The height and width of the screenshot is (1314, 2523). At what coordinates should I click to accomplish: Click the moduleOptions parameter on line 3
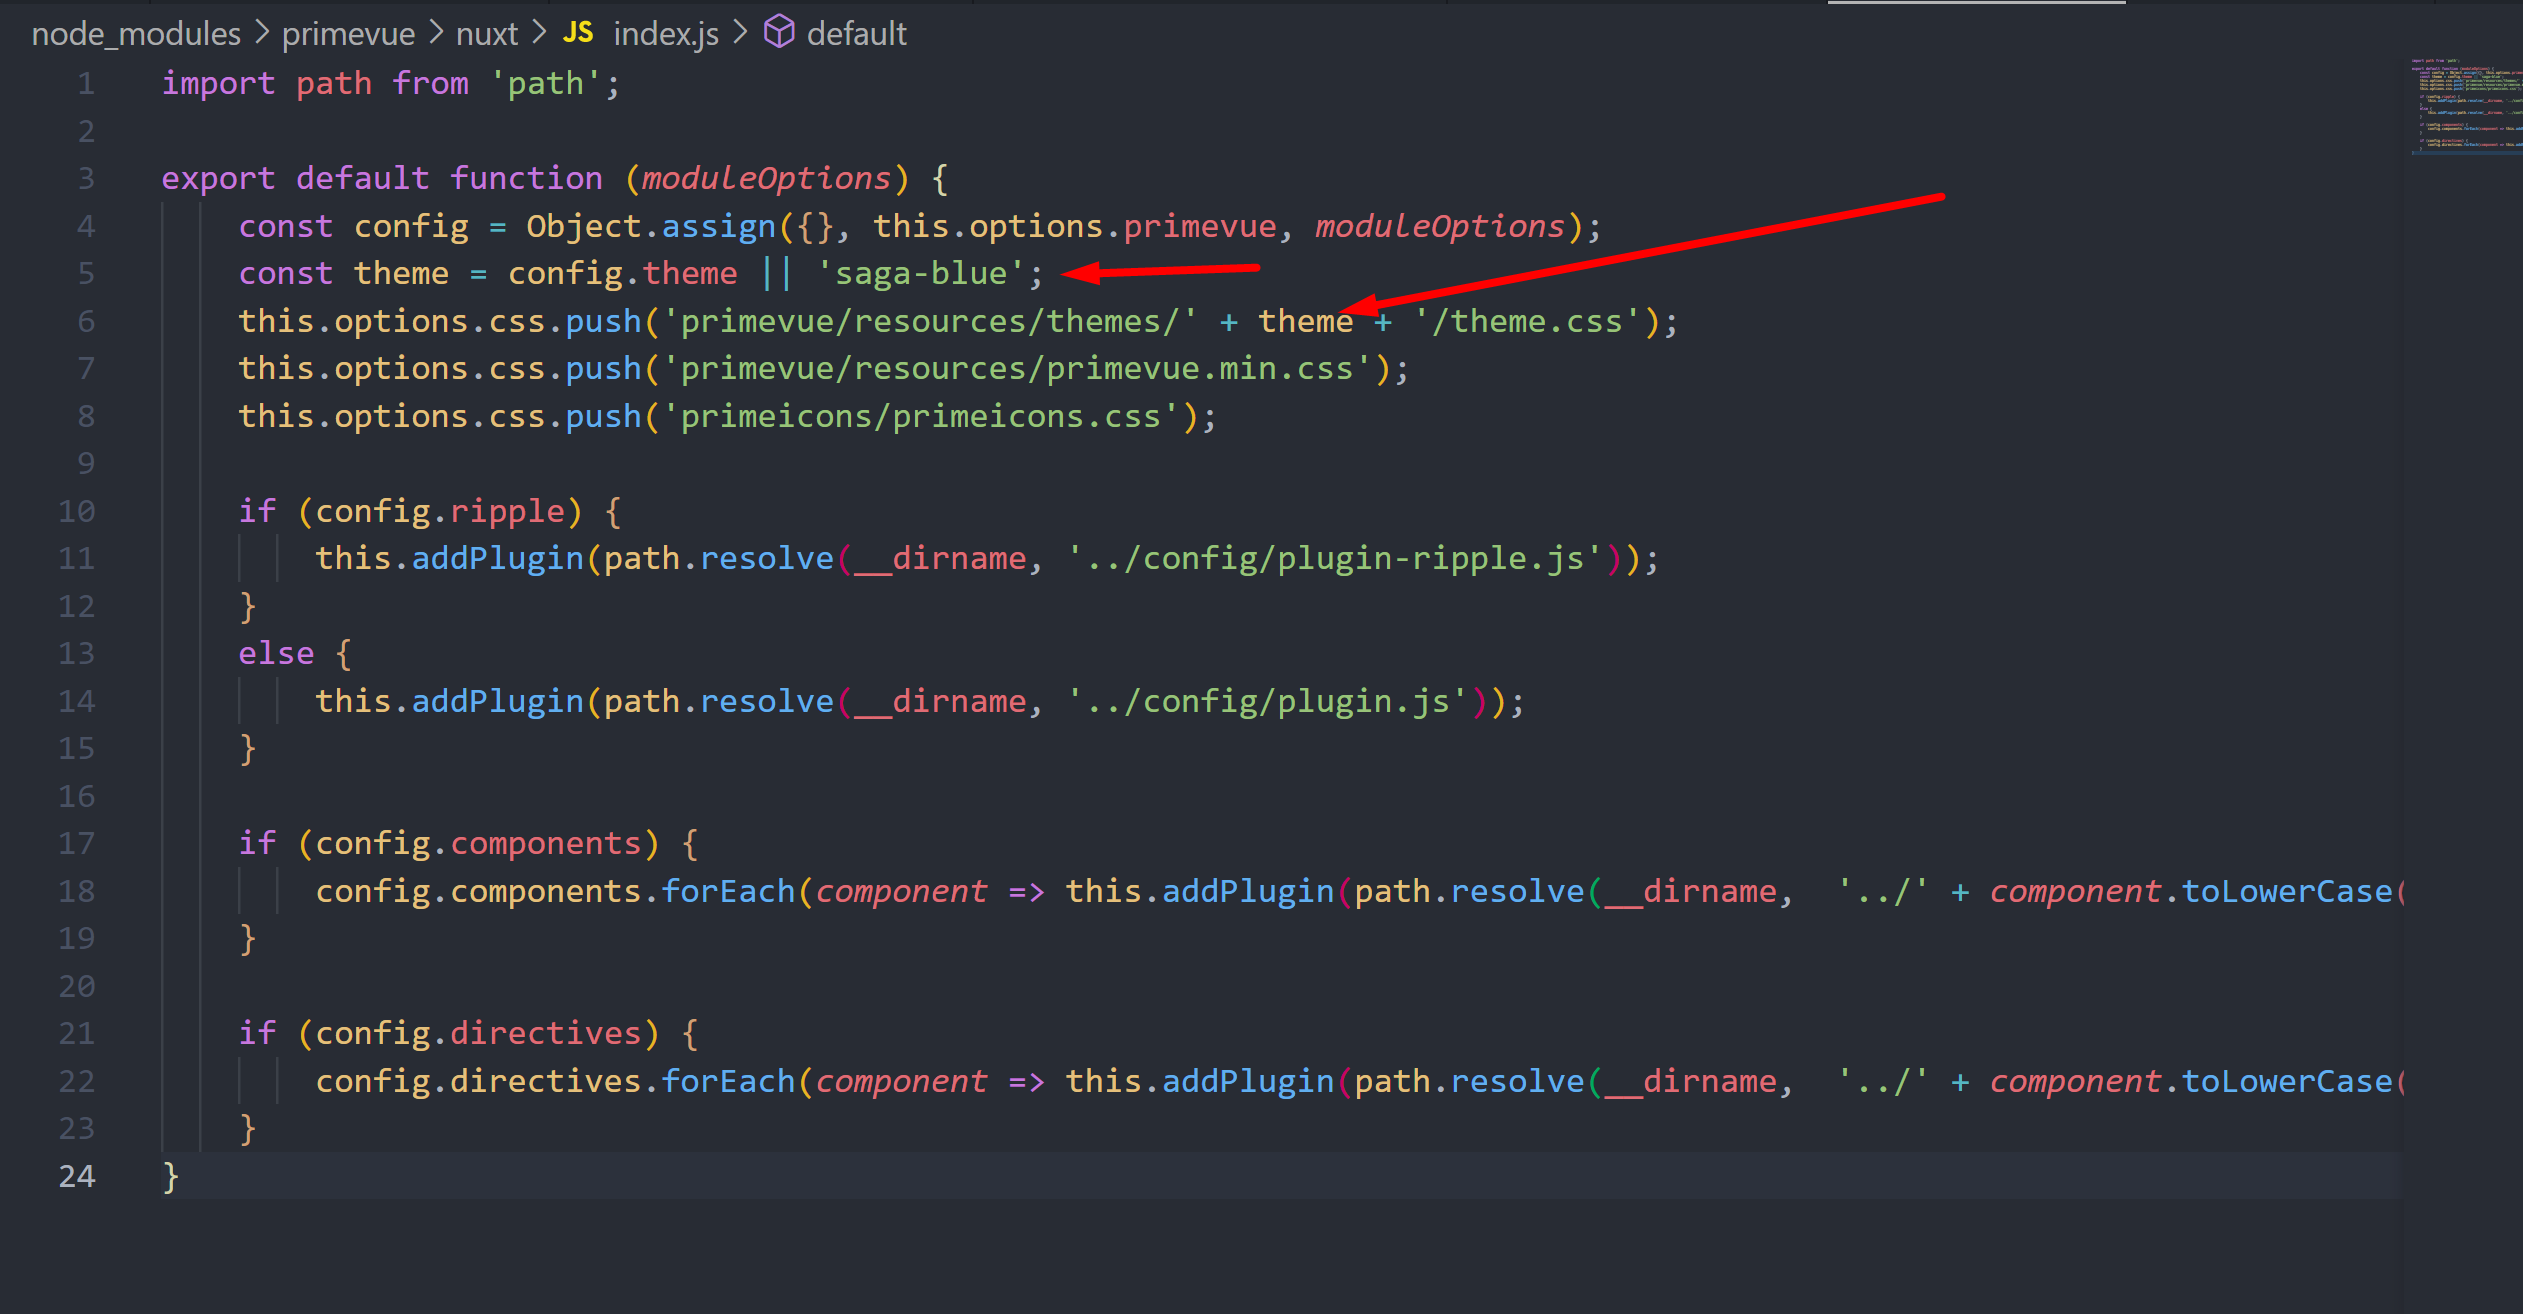[765, 177]
